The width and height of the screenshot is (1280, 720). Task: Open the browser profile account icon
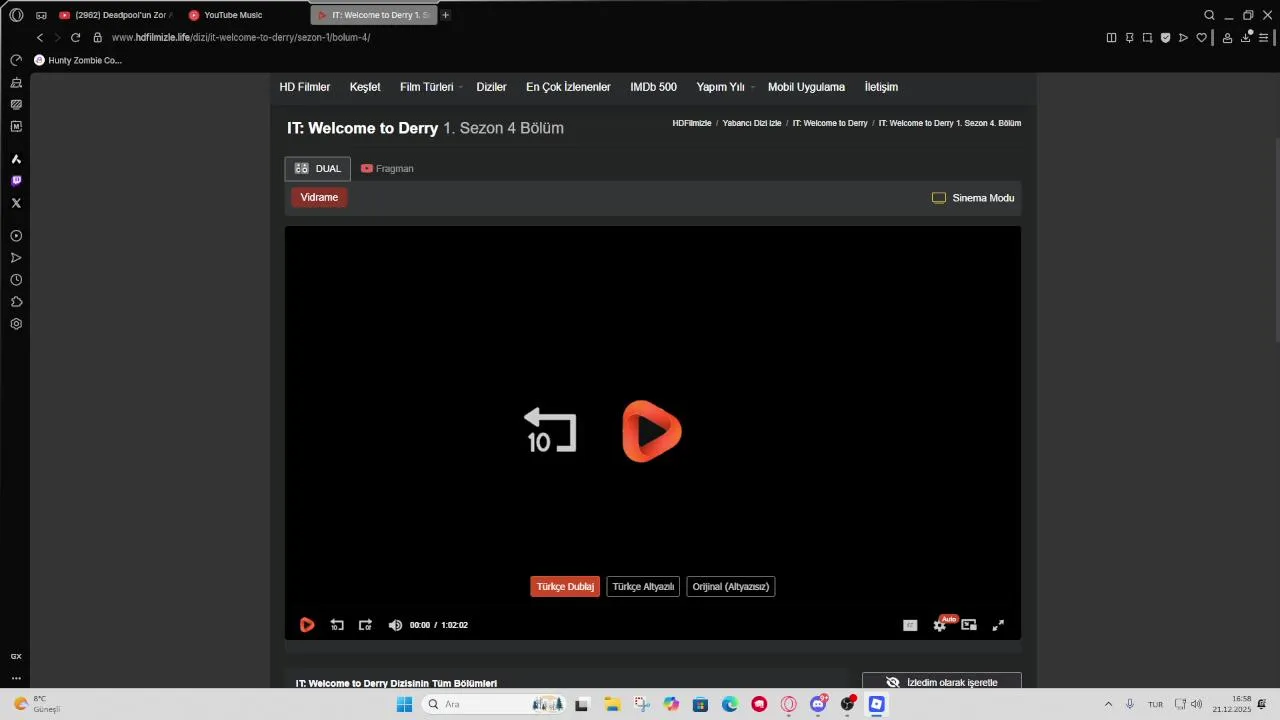[x=1227, y=38]
